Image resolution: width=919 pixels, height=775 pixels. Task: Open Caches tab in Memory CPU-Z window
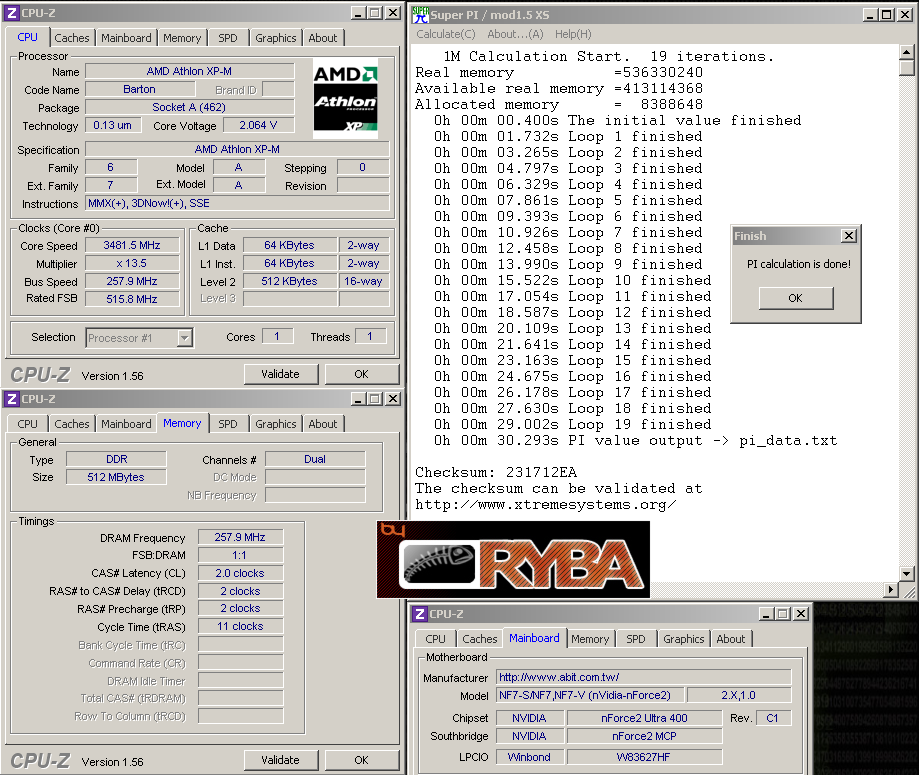pyautogui.click(x=72, y=424)
